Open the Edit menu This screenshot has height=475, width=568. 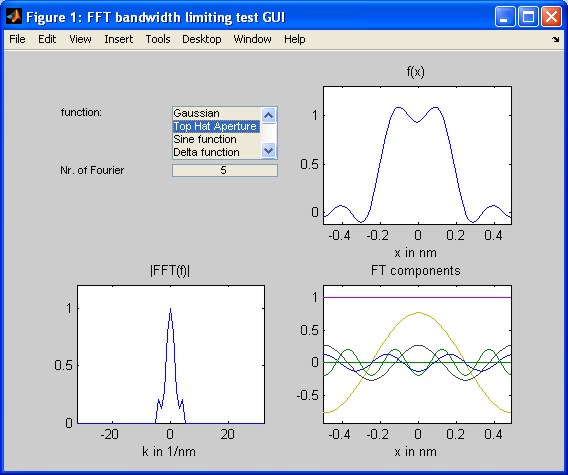click(x=47, y=39)
